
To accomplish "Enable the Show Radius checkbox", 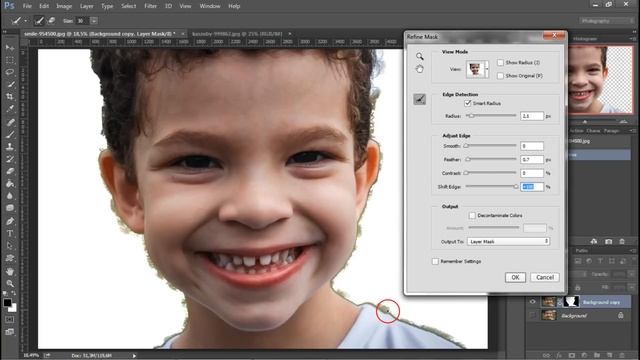I will 500,62.
